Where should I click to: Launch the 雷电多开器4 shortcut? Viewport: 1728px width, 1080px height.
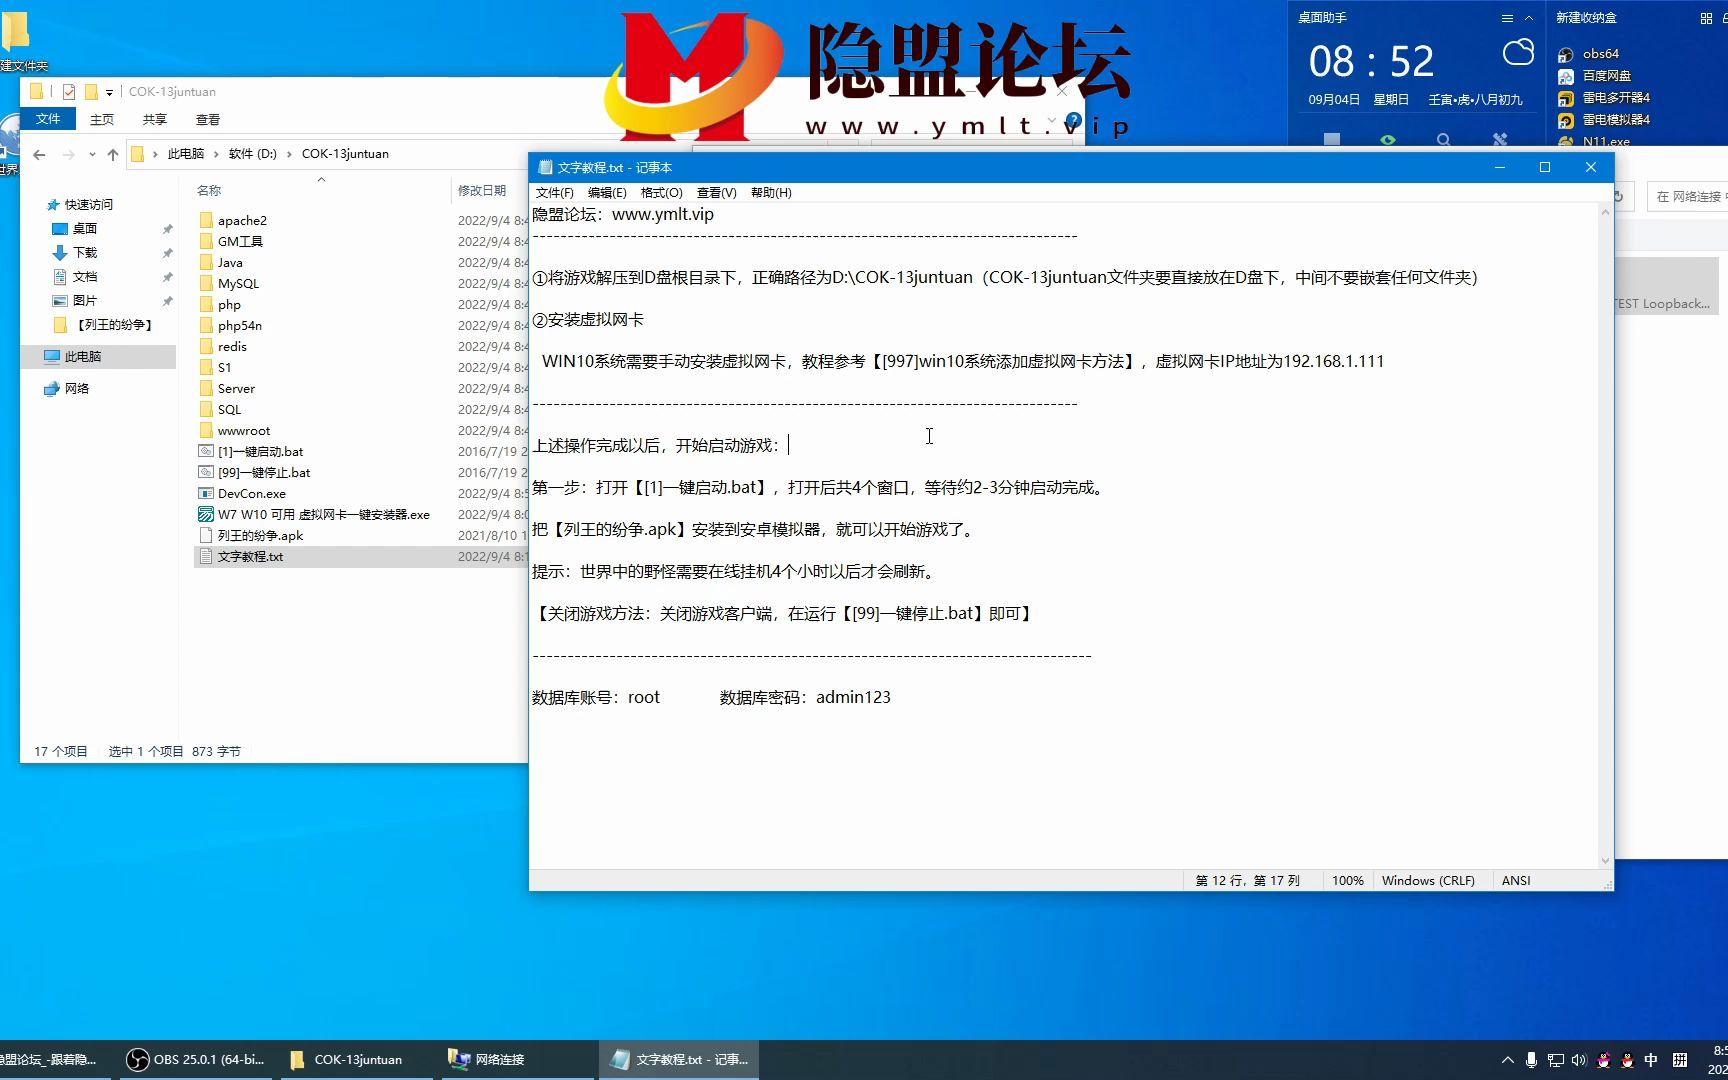click(1604, 98)
